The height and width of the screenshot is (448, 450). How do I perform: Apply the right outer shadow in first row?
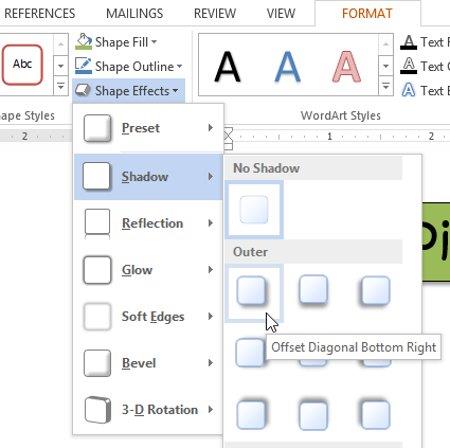[x=375, y=290]
